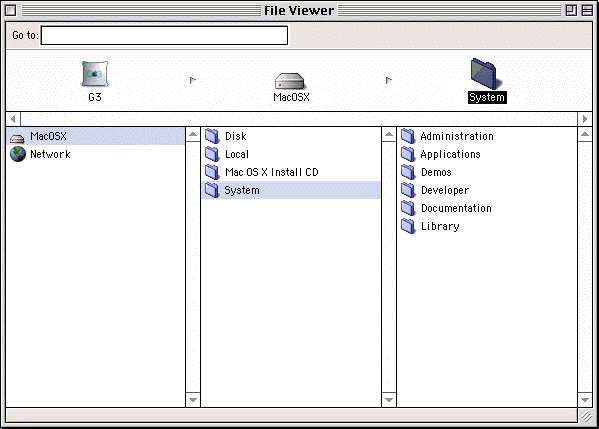Image resolution: width=599 pixels, height=429 pixels.
Task: Open the Network globe item
Action: point(40,154)
